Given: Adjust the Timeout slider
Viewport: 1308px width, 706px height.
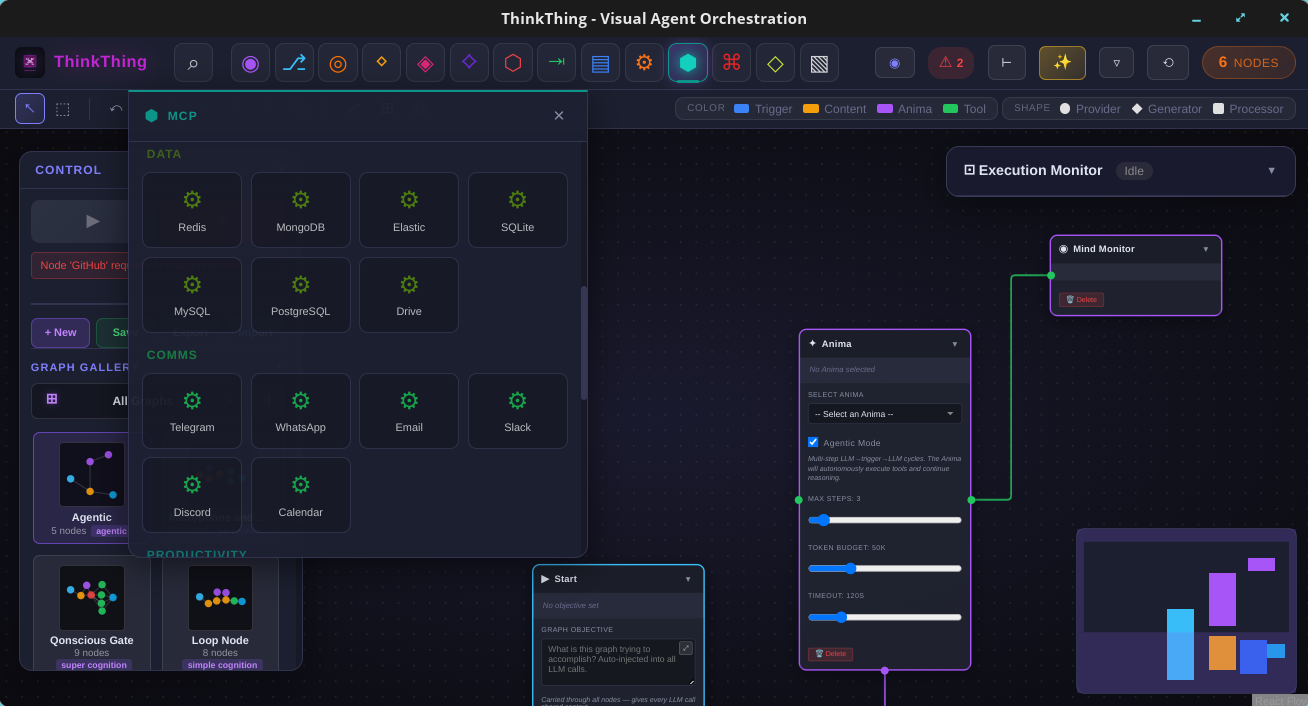Looking at the screenshot, I should (885, 617).
